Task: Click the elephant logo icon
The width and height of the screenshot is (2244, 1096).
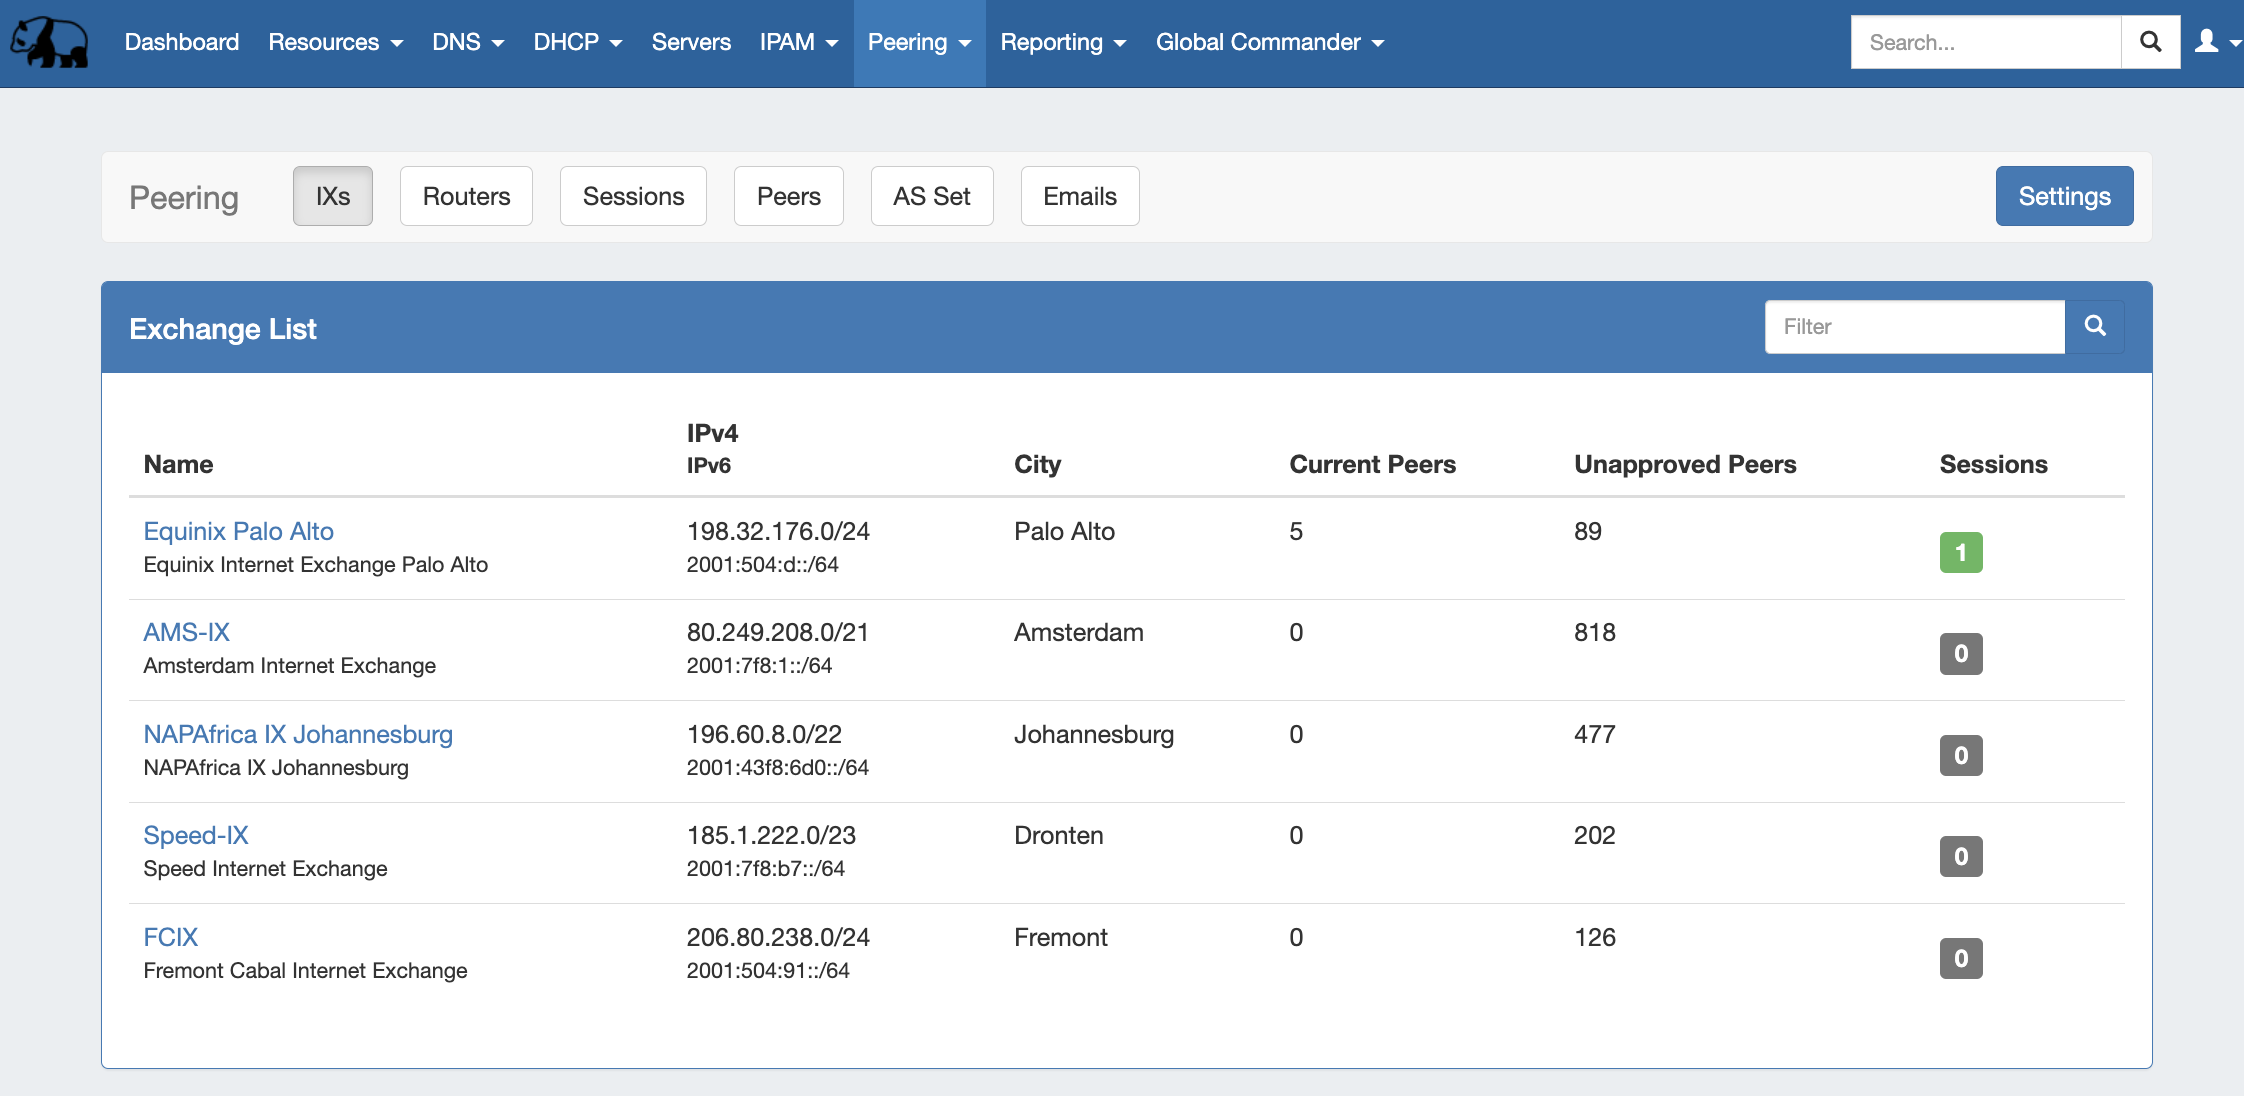Action: coord(50,42)
